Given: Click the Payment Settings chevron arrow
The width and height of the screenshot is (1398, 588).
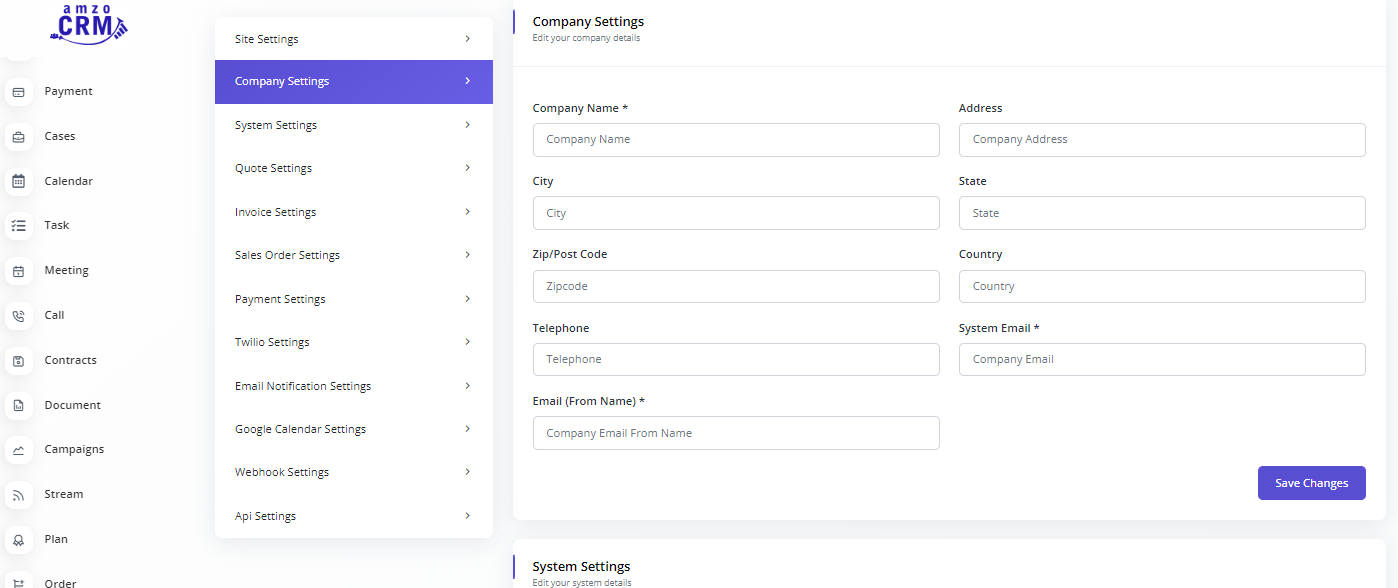Looking at the screenshot, I should pyautogui.click(x=467, y=298).
